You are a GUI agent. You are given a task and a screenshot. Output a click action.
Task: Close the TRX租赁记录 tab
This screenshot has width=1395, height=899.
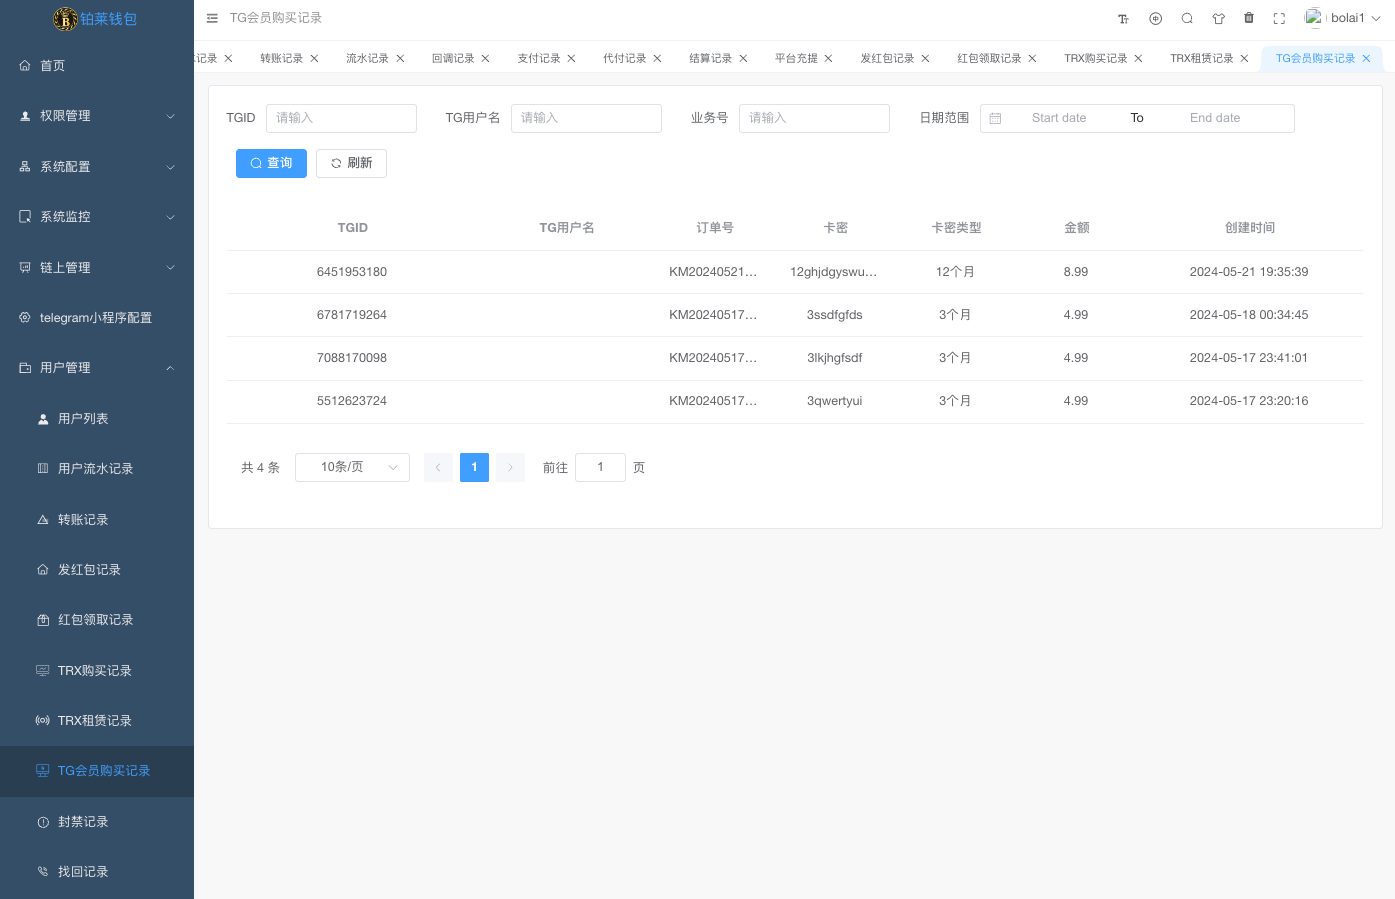[1244, 59]
